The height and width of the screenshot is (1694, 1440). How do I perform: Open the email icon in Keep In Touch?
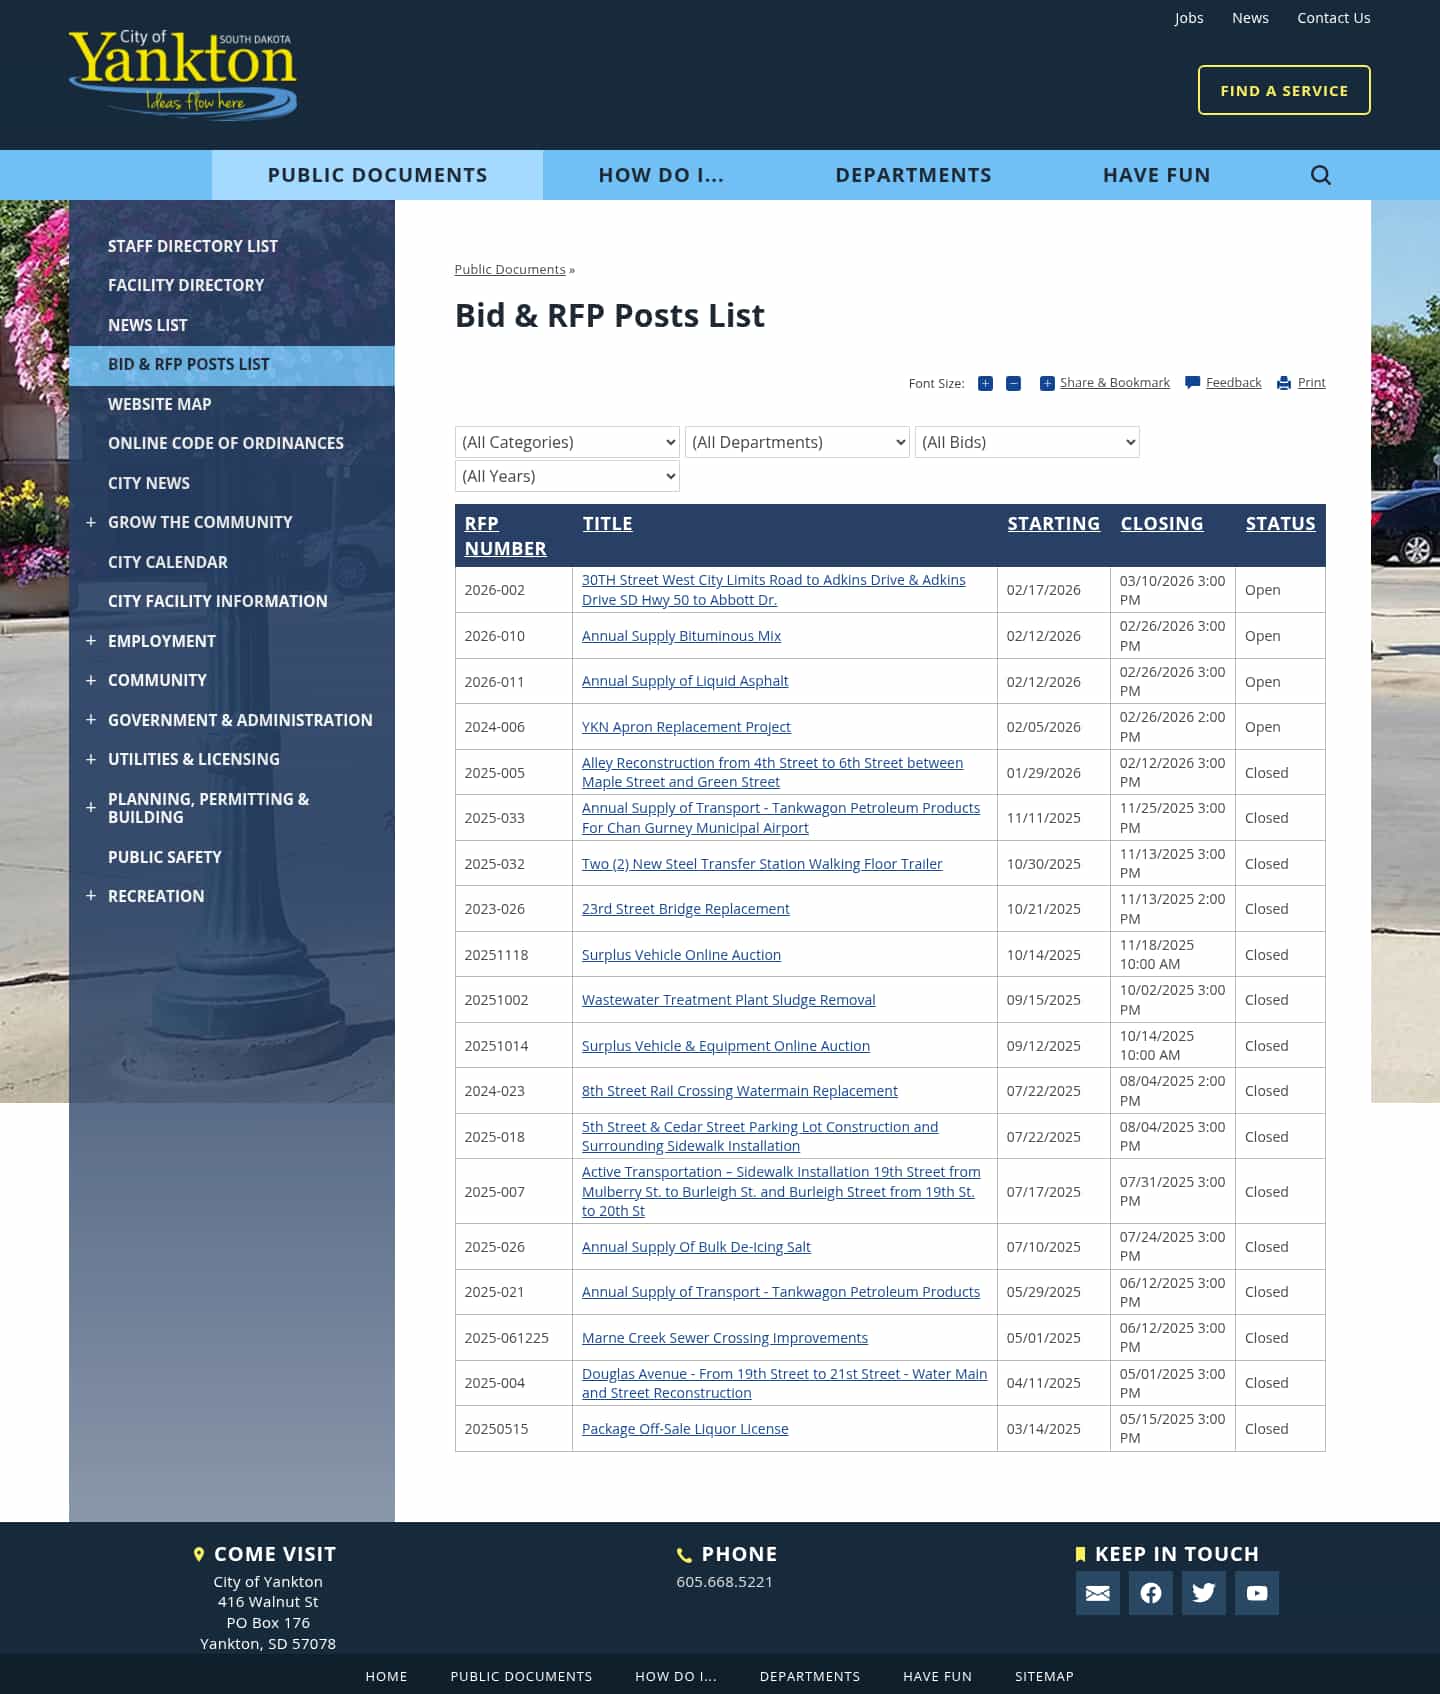click(1097, 1593)
